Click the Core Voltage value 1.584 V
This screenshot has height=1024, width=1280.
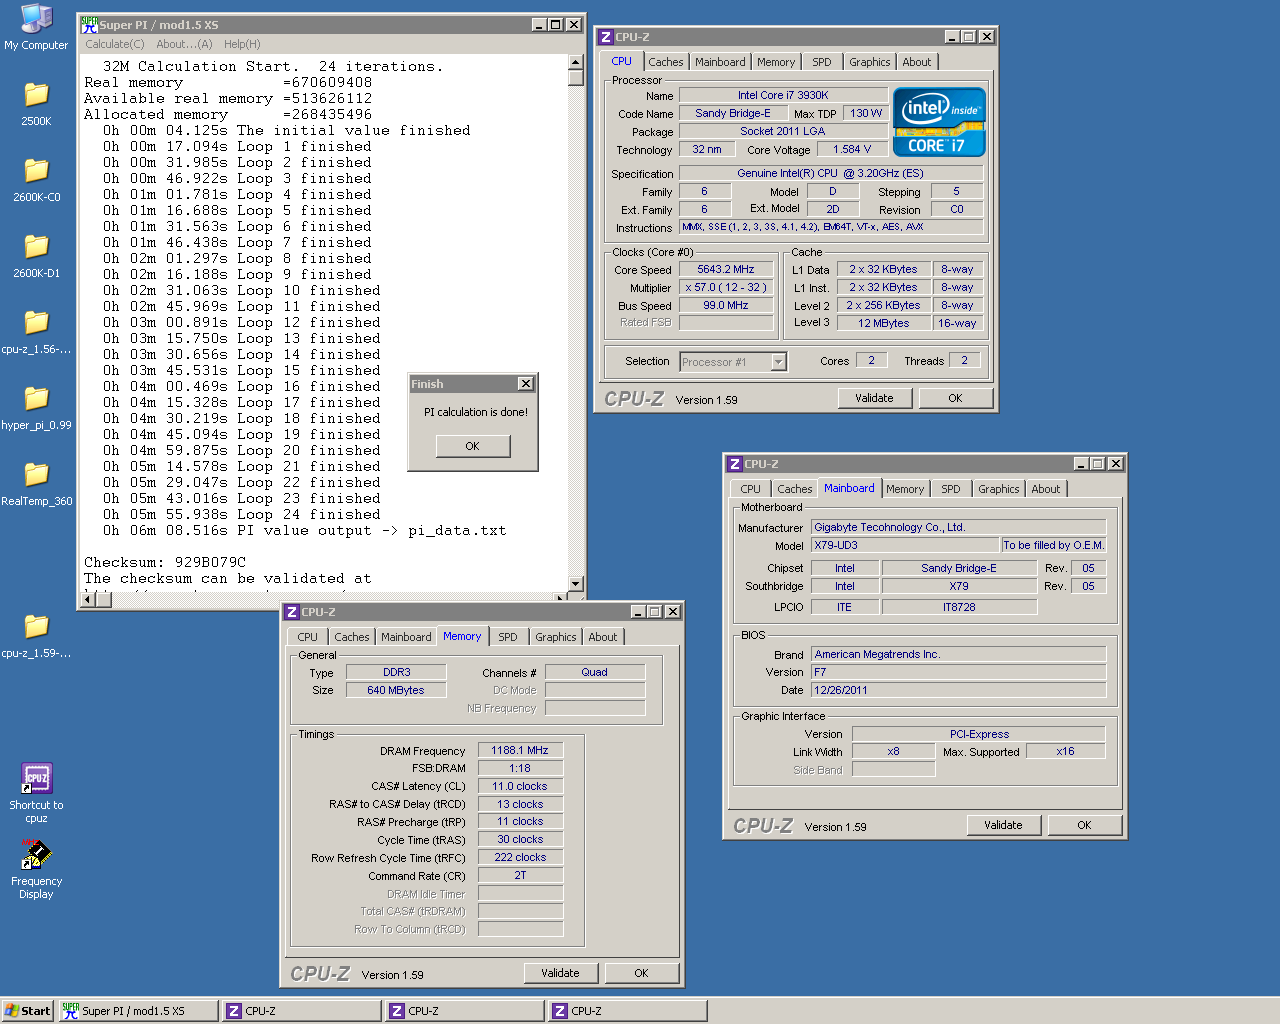pos(852,149)
